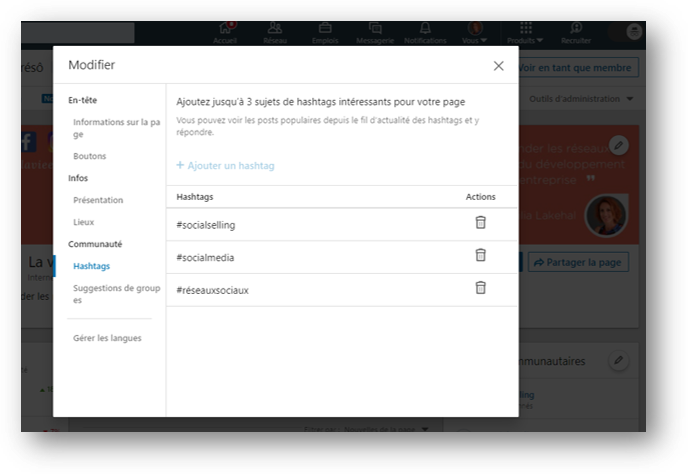
Task: Open Messagerie icon in navbar
Action: tap(375, 33)
